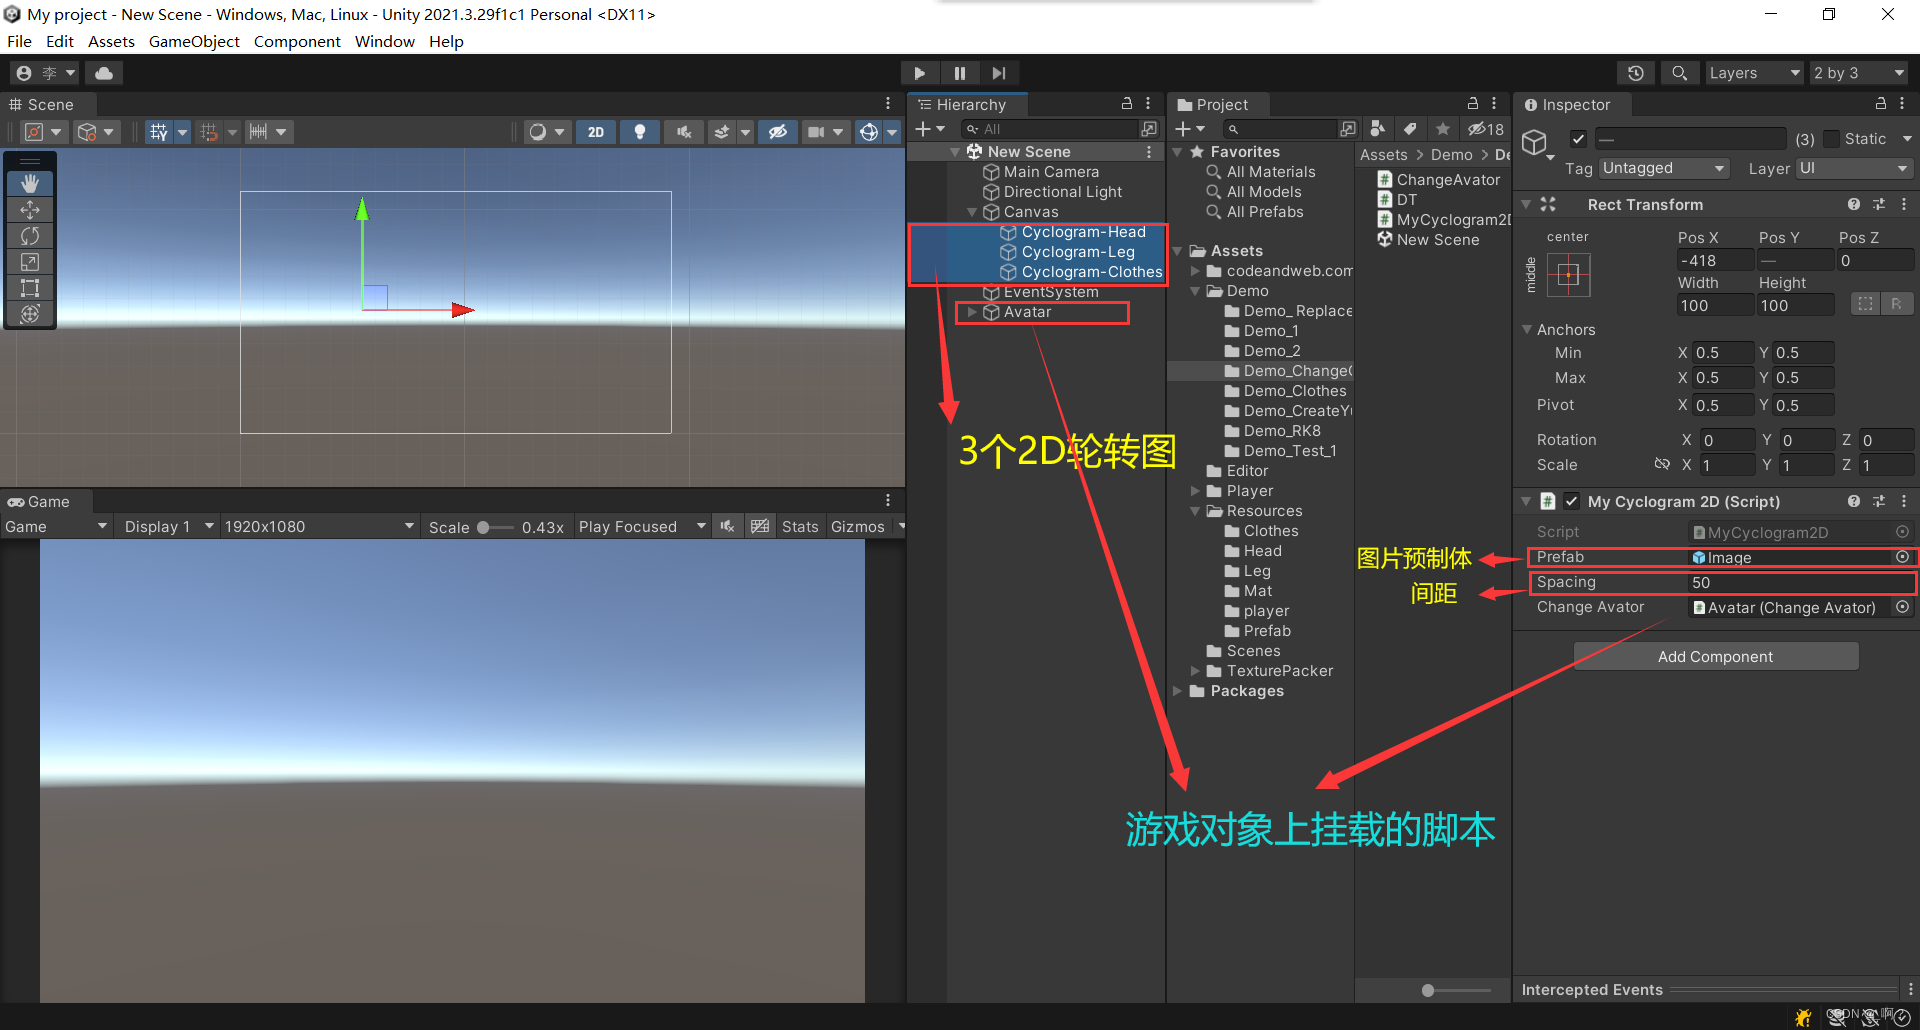Open the Undo History icon

point(1636,73)
